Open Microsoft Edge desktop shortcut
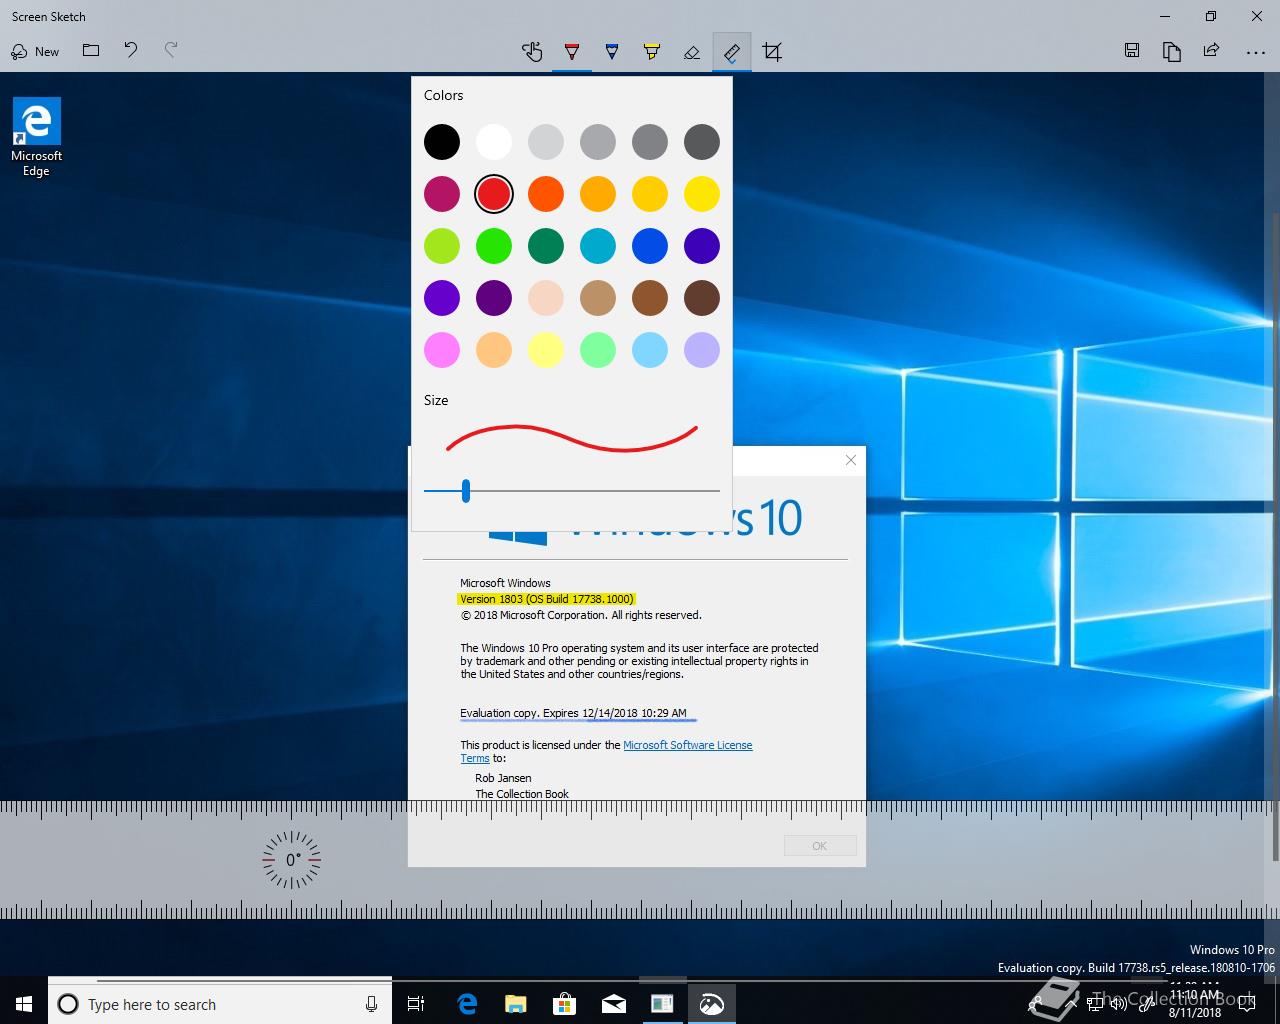 click(37, 137)
